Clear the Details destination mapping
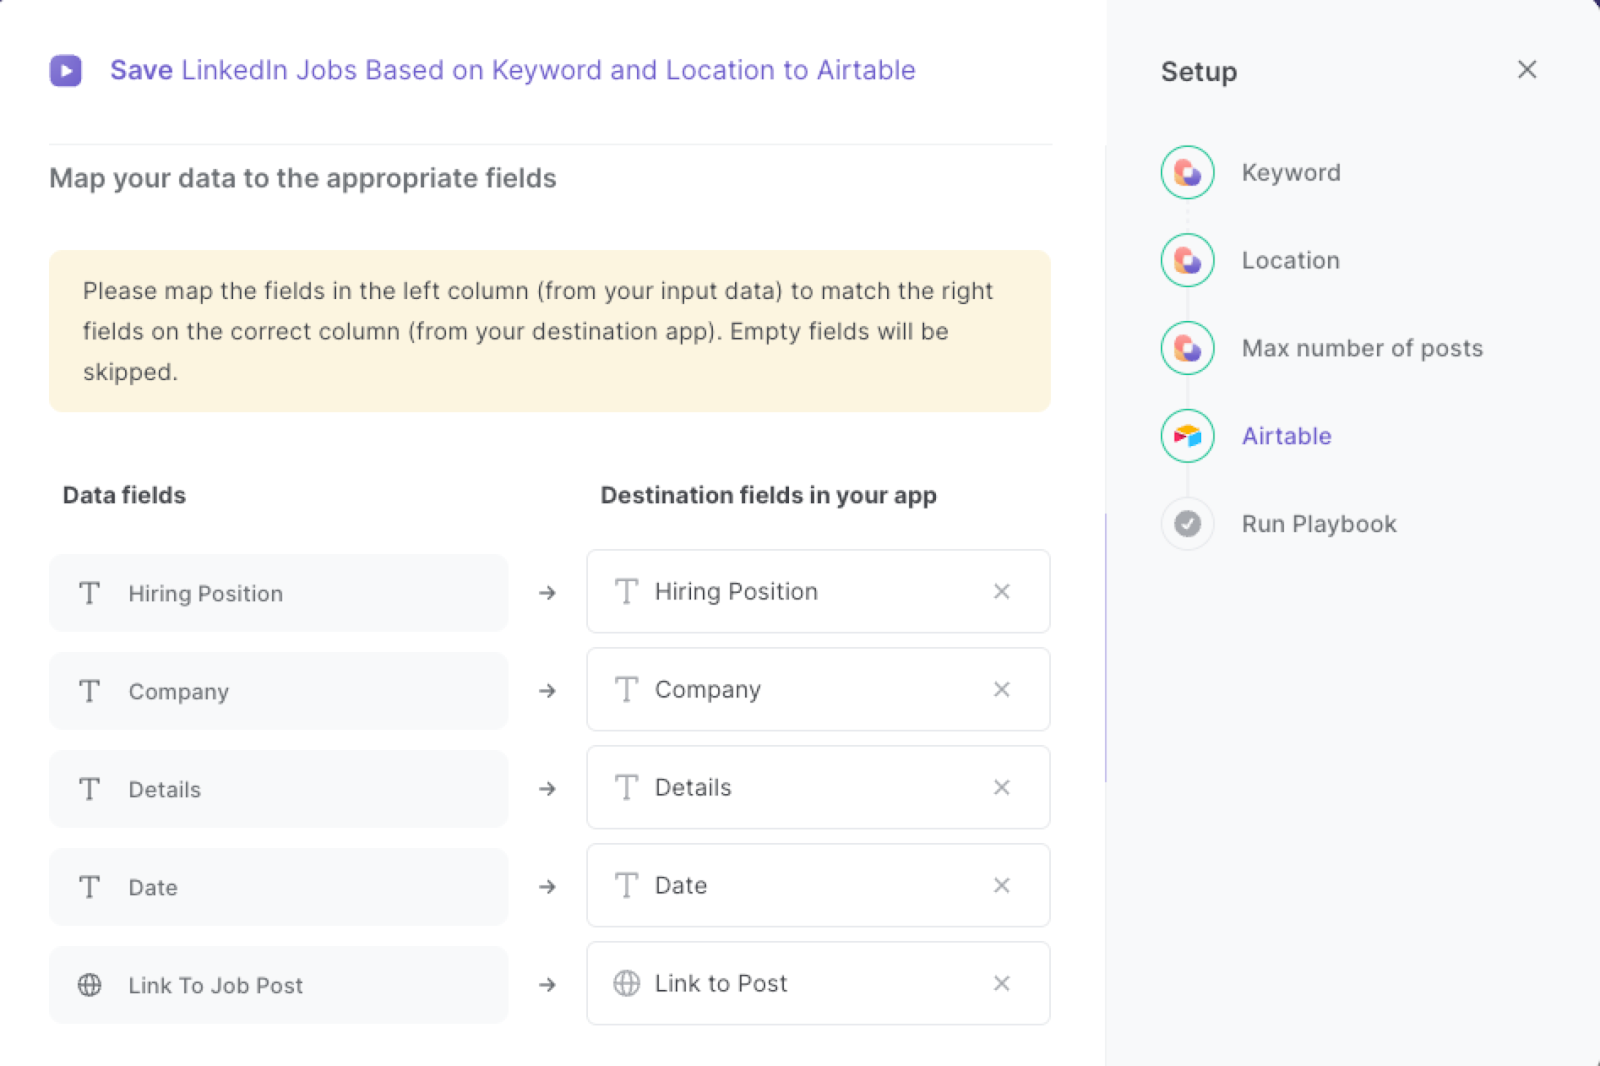The width and height of the screenshot is (1600, 1066). point(1002,788)
